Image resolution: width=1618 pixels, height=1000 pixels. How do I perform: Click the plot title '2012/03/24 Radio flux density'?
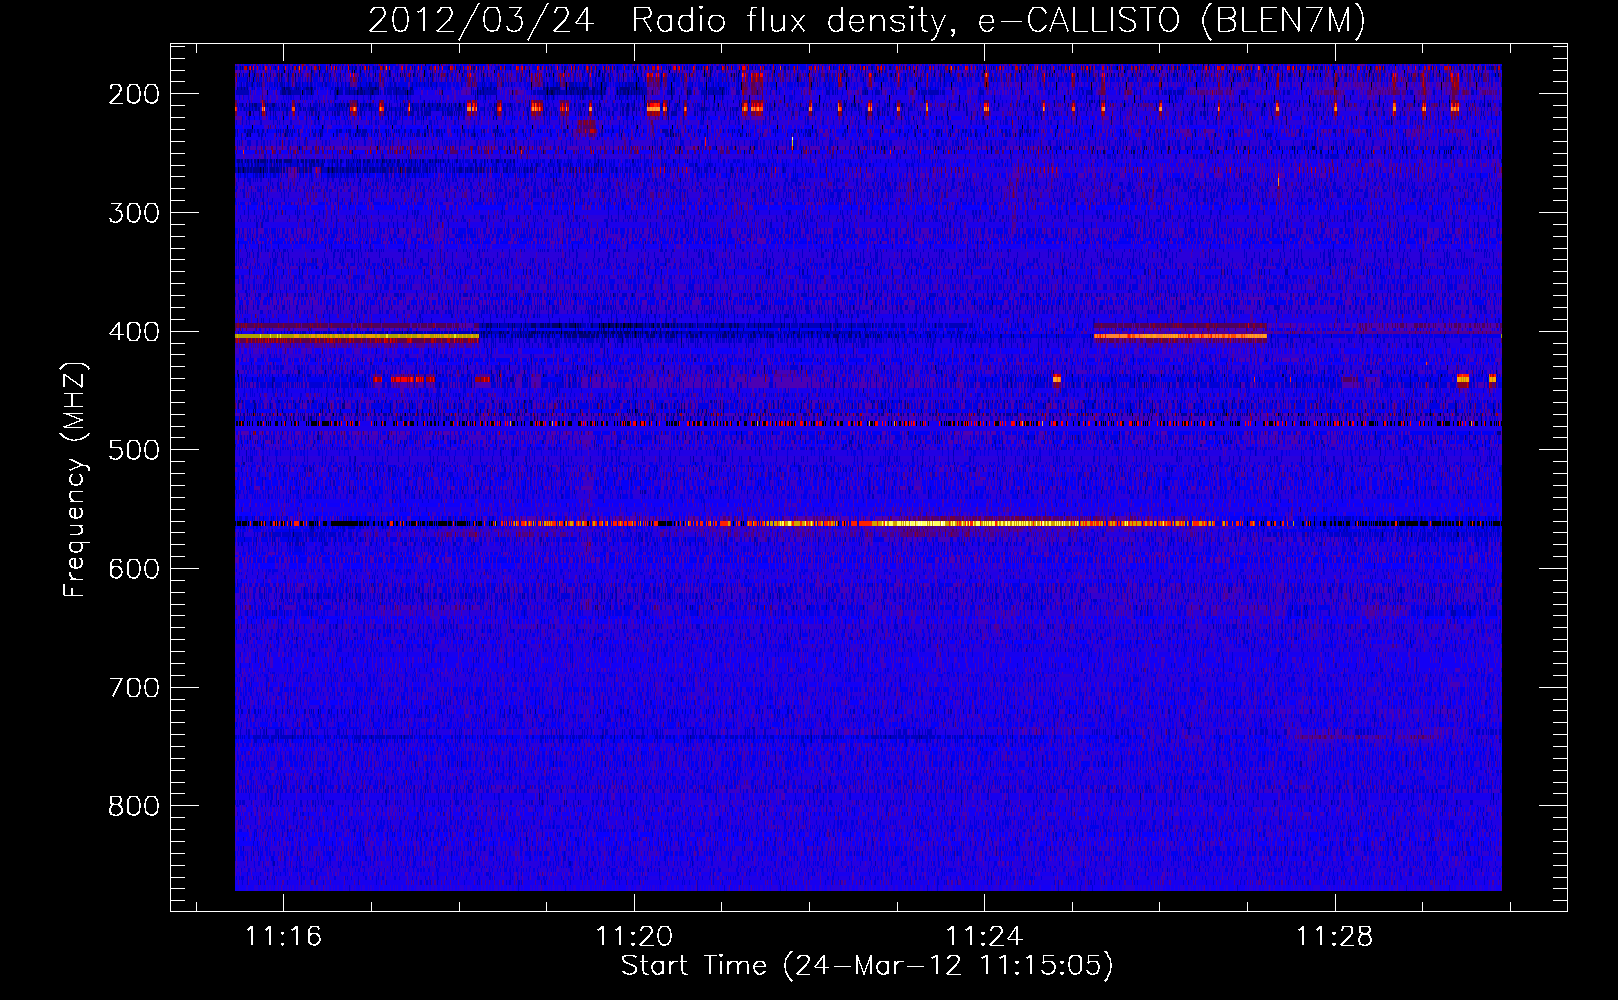pyautogui.click(x=867, y=20)
